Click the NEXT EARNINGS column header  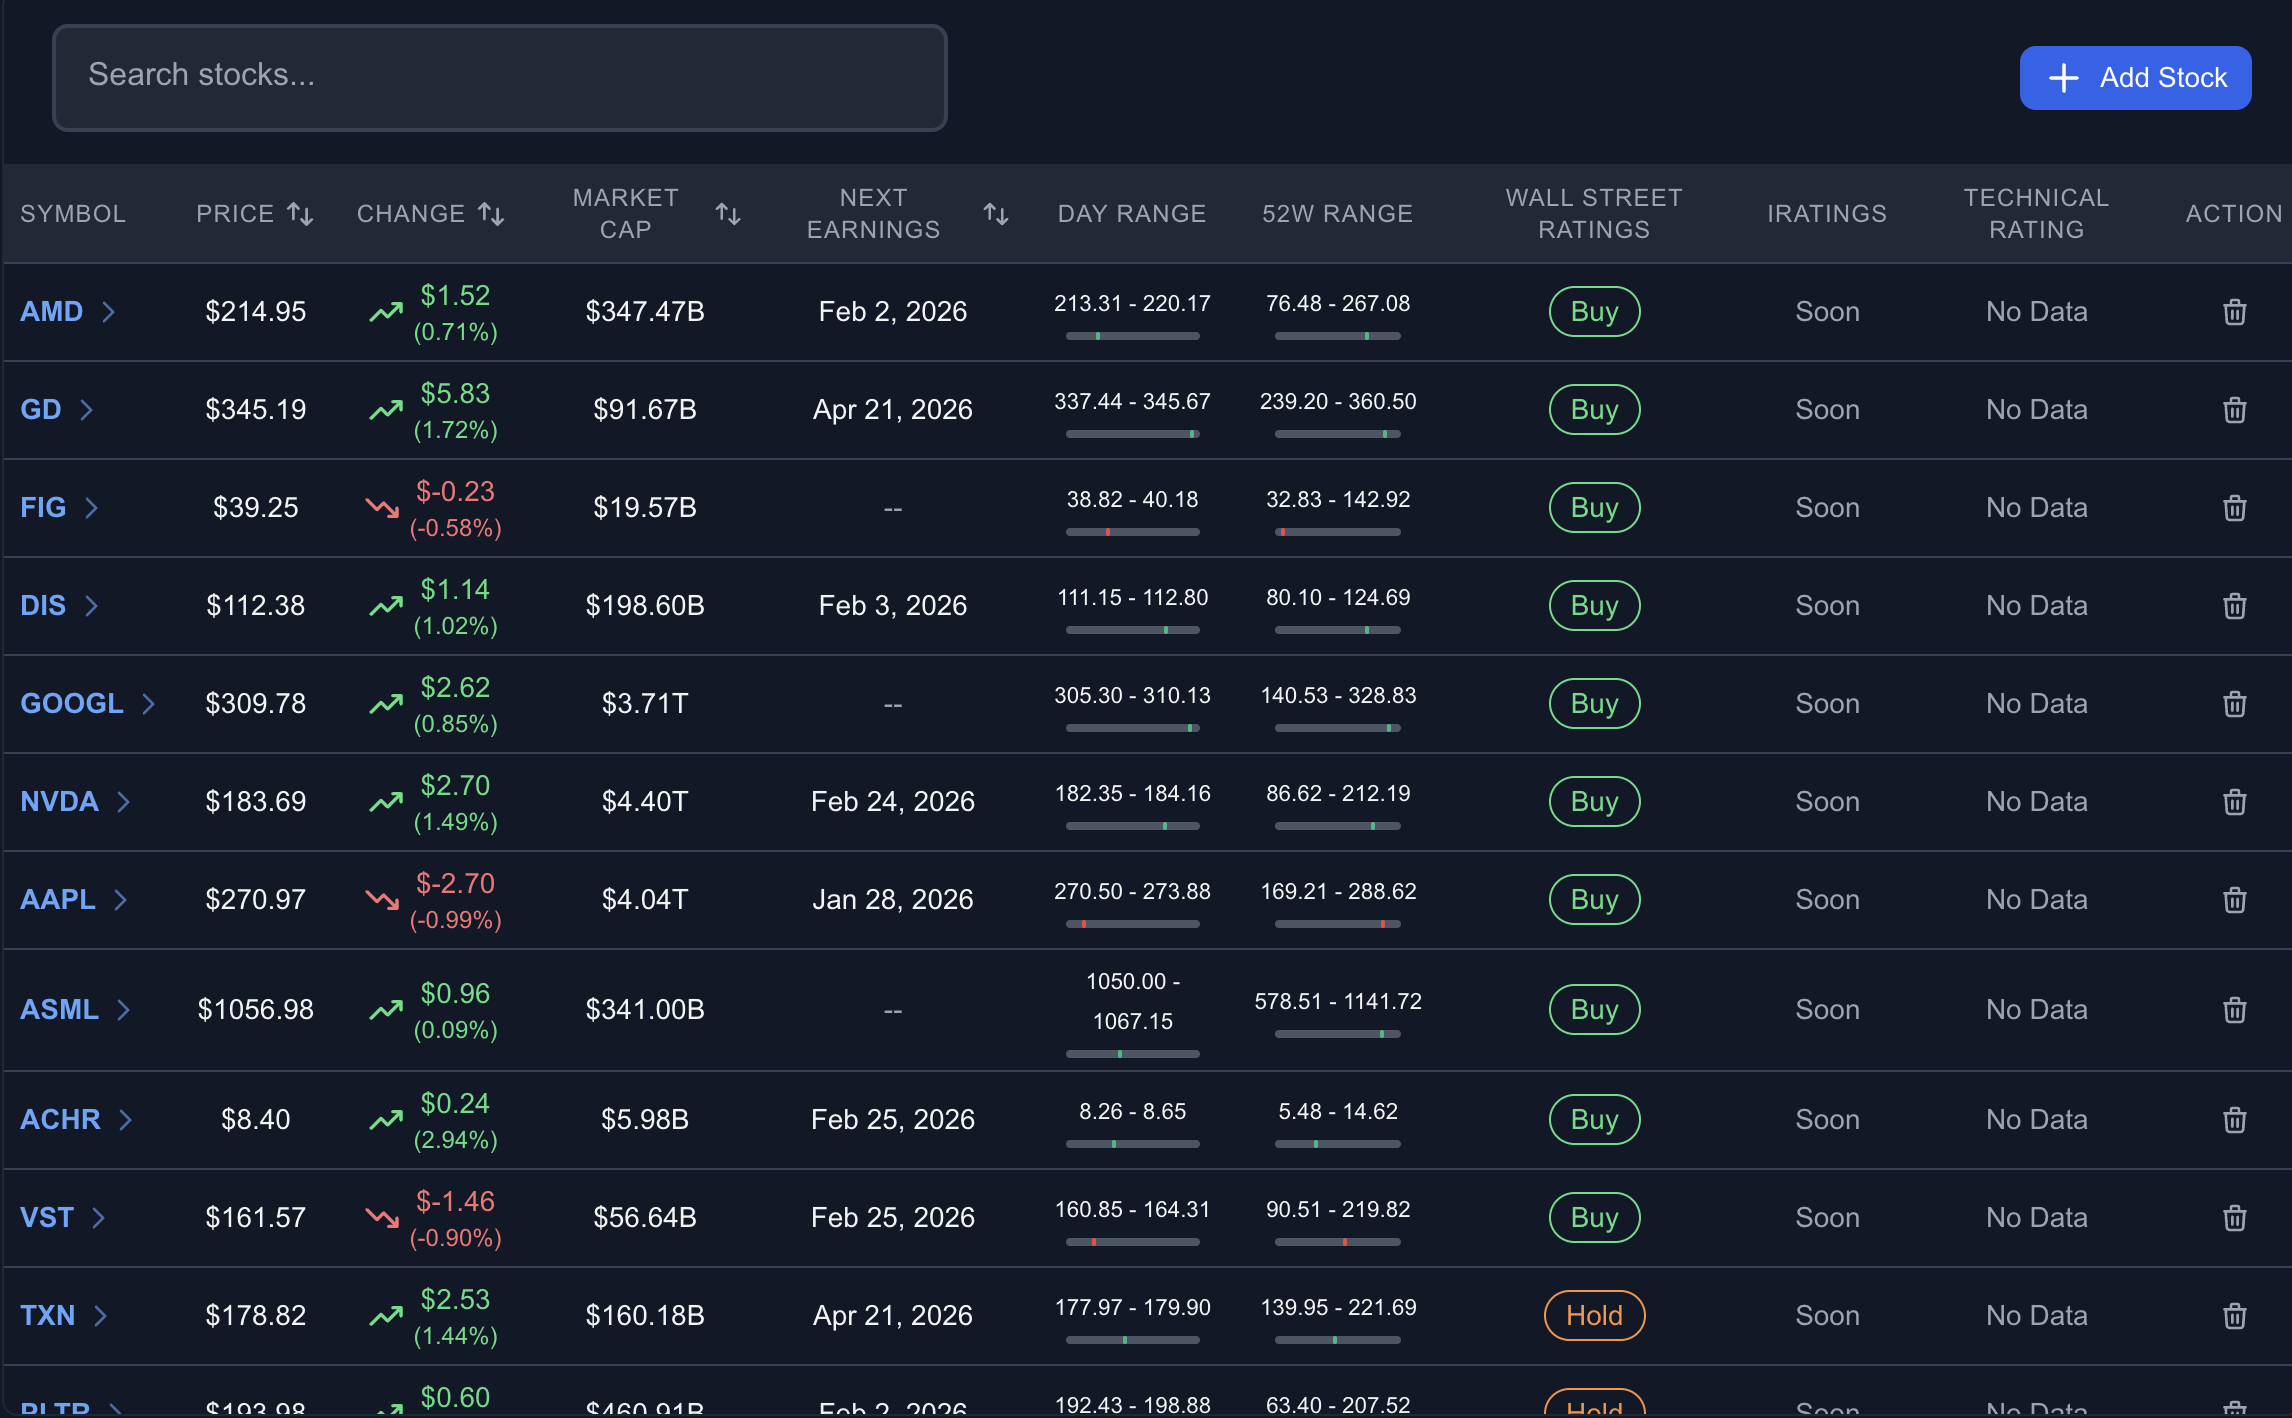pos(872,213)
